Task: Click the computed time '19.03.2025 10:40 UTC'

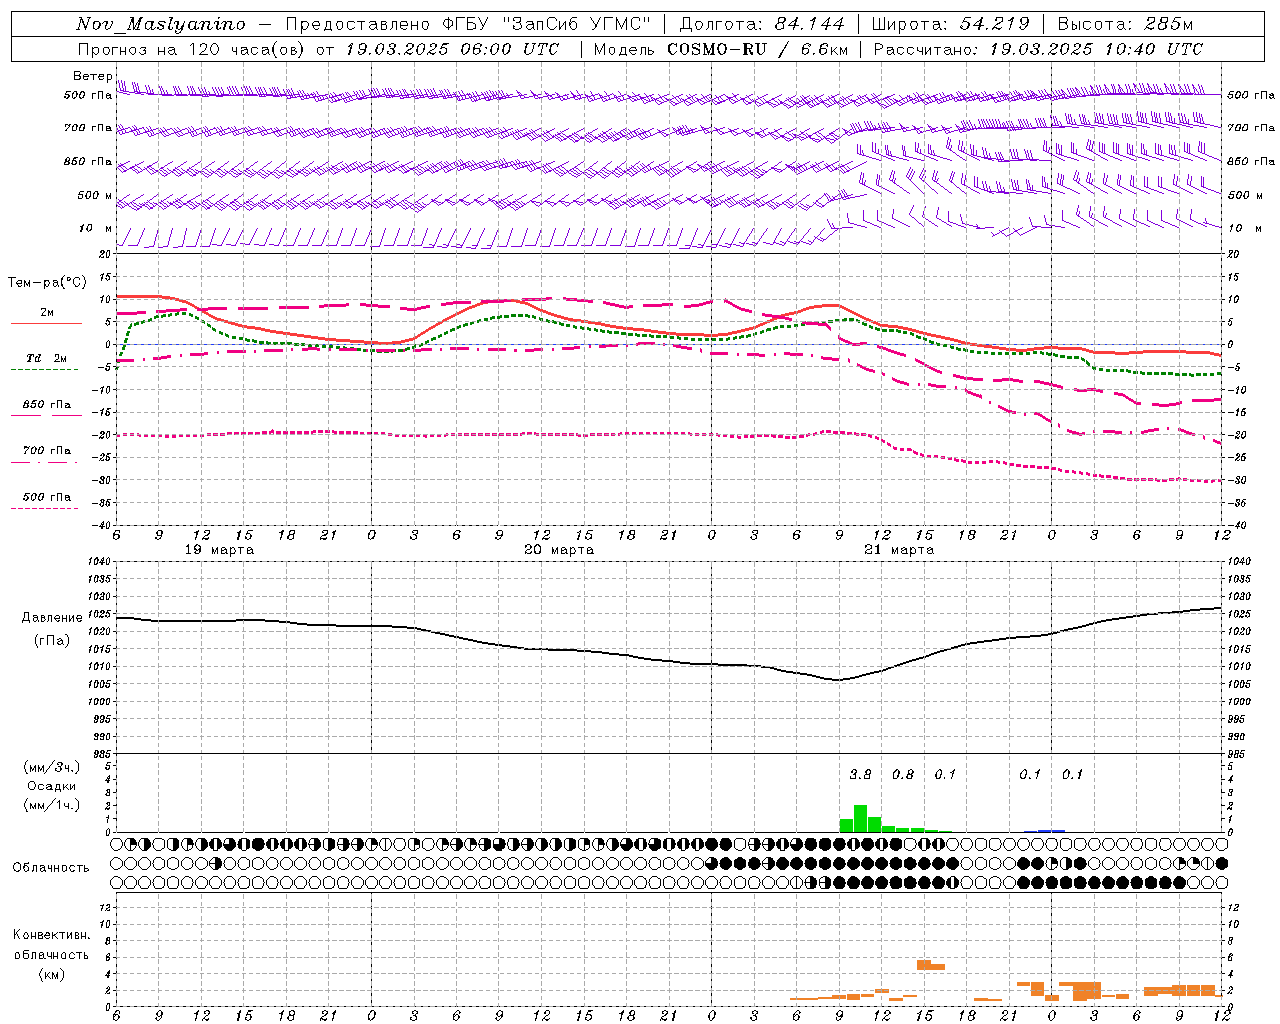Action: tap(1096, 49)
